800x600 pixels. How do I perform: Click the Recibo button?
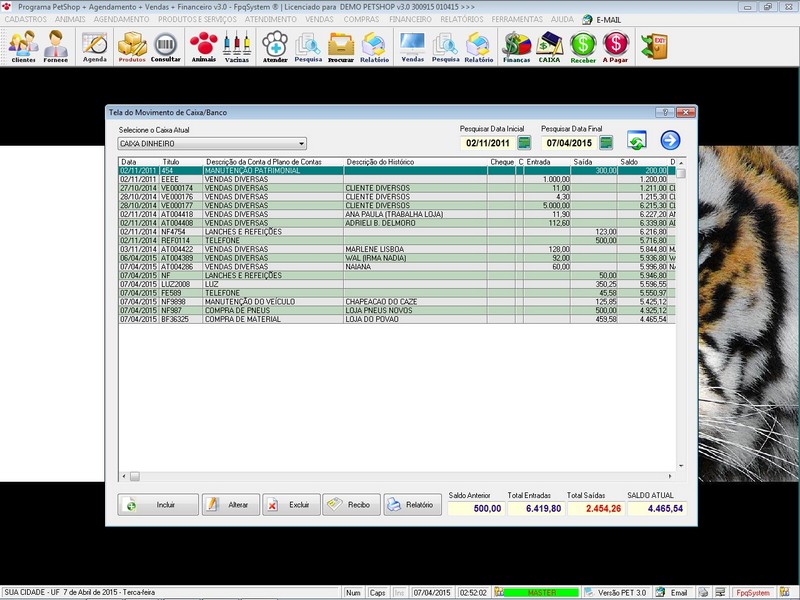tap(352, 505)
